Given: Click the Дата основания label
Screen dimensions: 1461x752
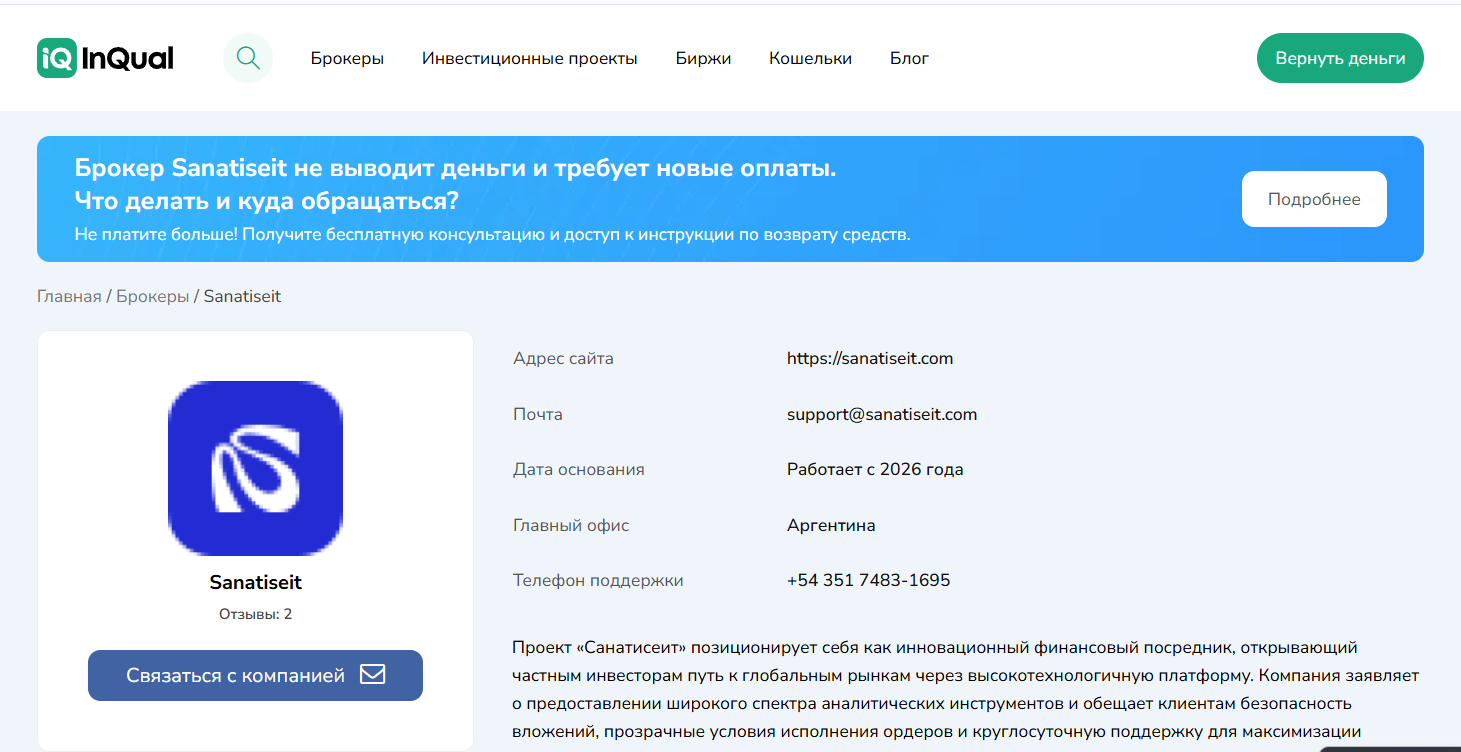Looking at the screenshot, I should pyautogui.click(x=579, y=469).
